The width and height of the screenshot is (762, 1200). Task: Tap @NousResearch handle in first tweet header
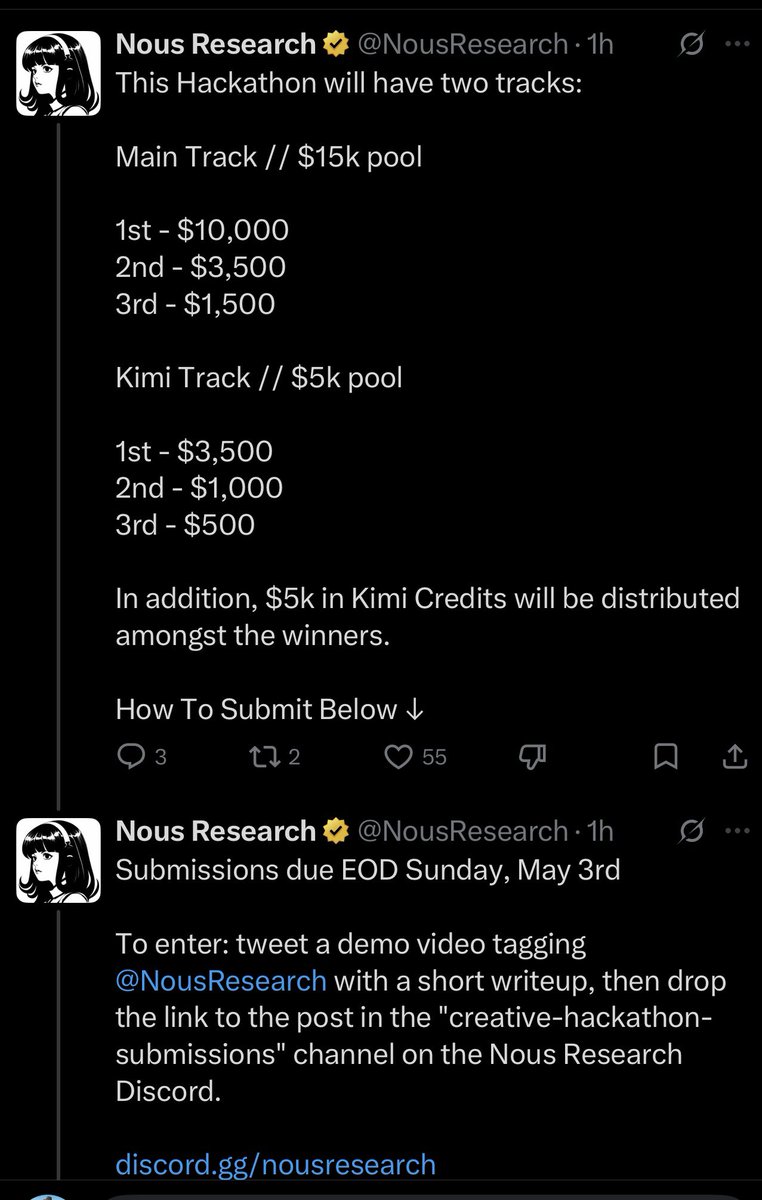tap(462, 44)
